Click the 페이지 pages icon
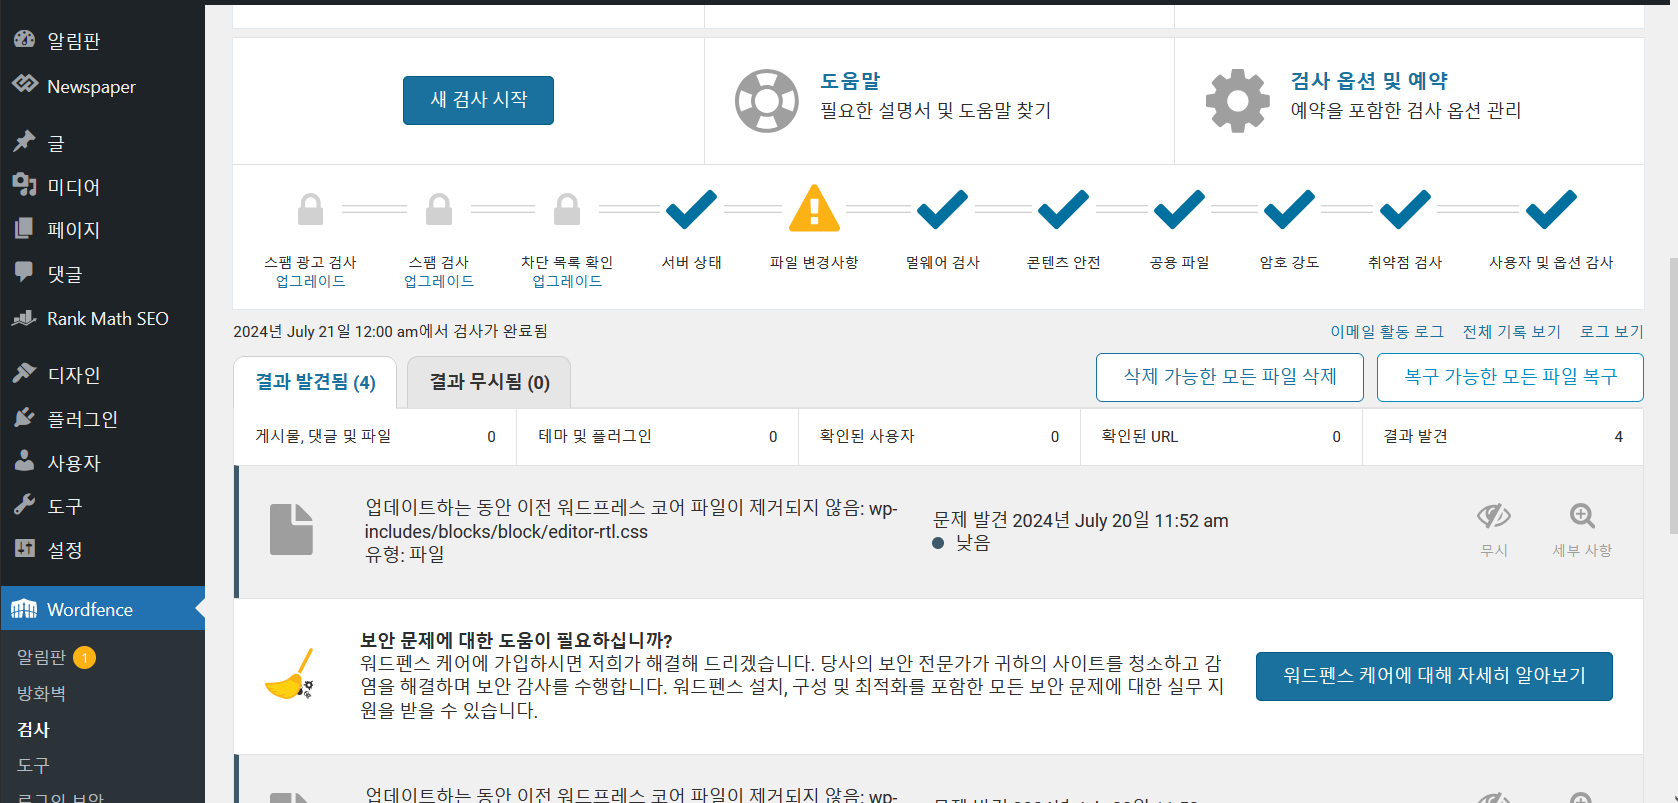The image size is (1678, 803). [x=25, y=229]
